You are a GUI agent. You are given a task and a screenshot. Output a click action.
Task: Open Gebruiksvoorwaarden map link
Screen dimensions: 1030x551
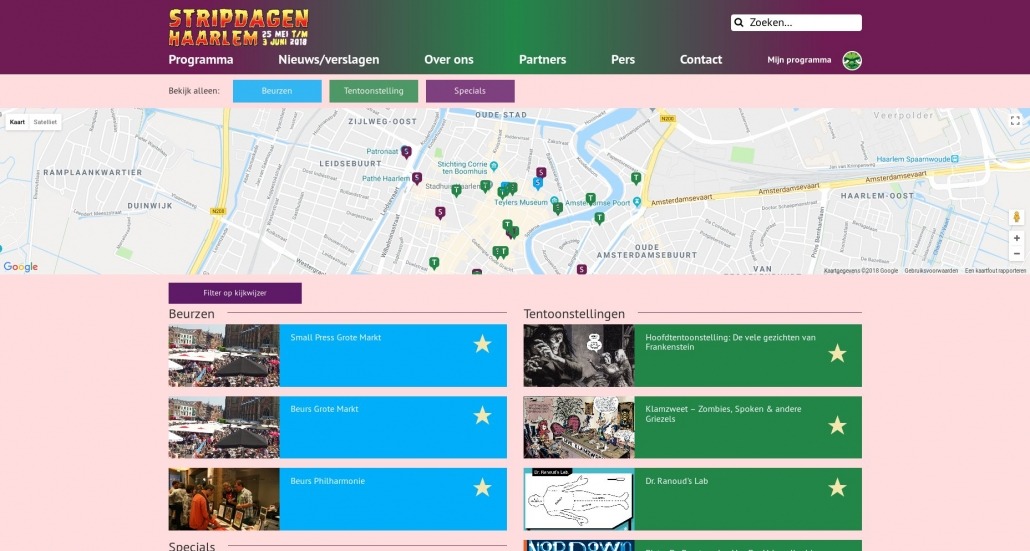(x=931, y=271)
